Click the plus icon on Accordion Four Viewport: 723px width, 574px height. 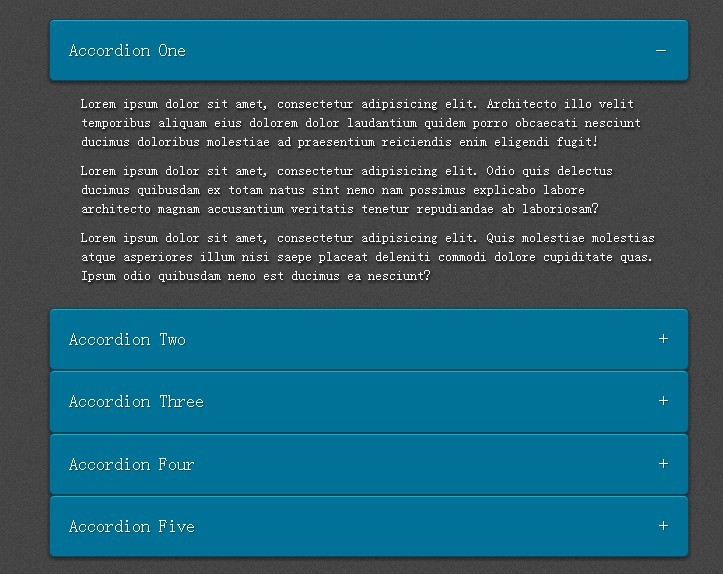663,463
